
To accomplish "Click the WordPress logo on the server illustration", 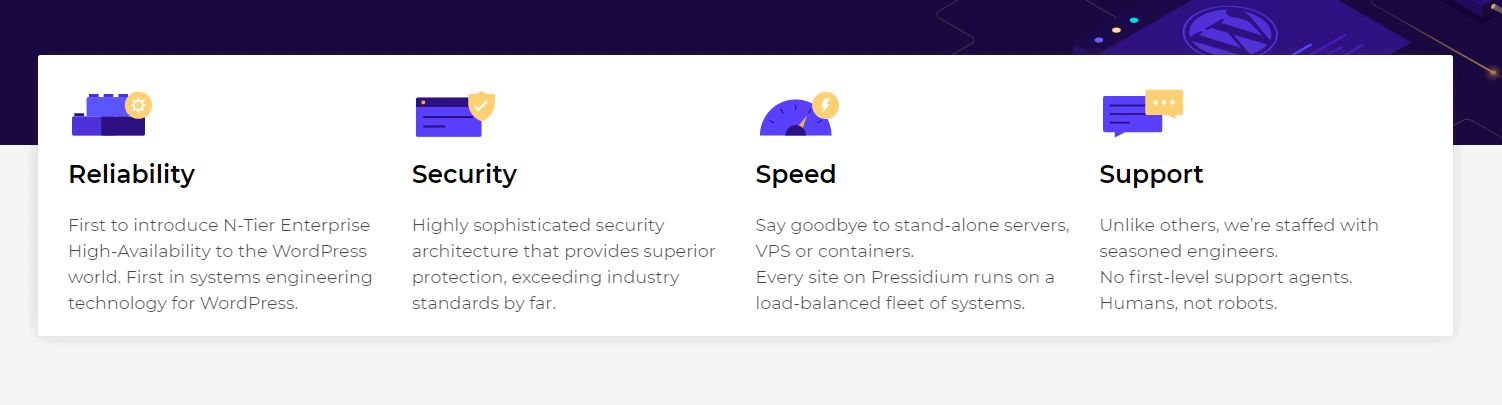I will click(1222, 32).
